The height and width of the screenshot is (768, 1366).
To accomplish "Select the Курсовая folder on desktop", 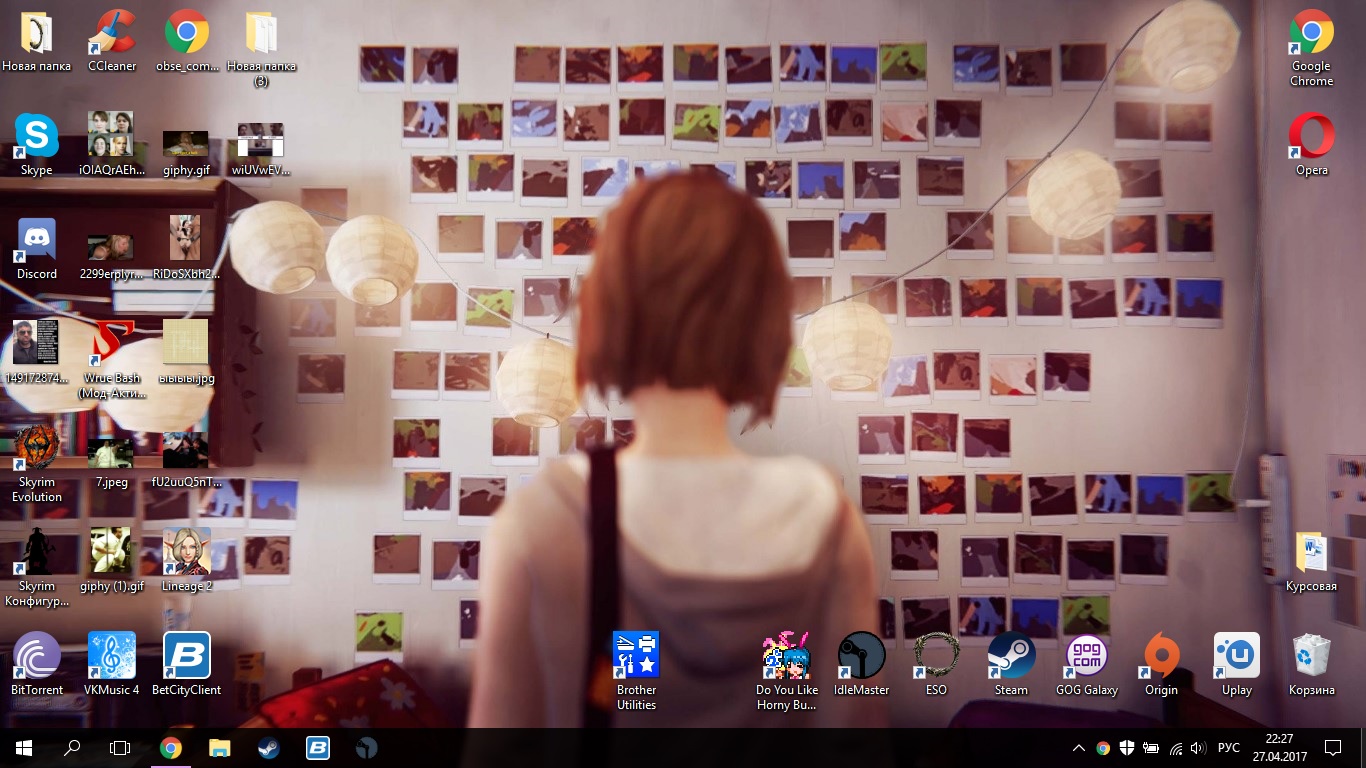I will 1312,560.
